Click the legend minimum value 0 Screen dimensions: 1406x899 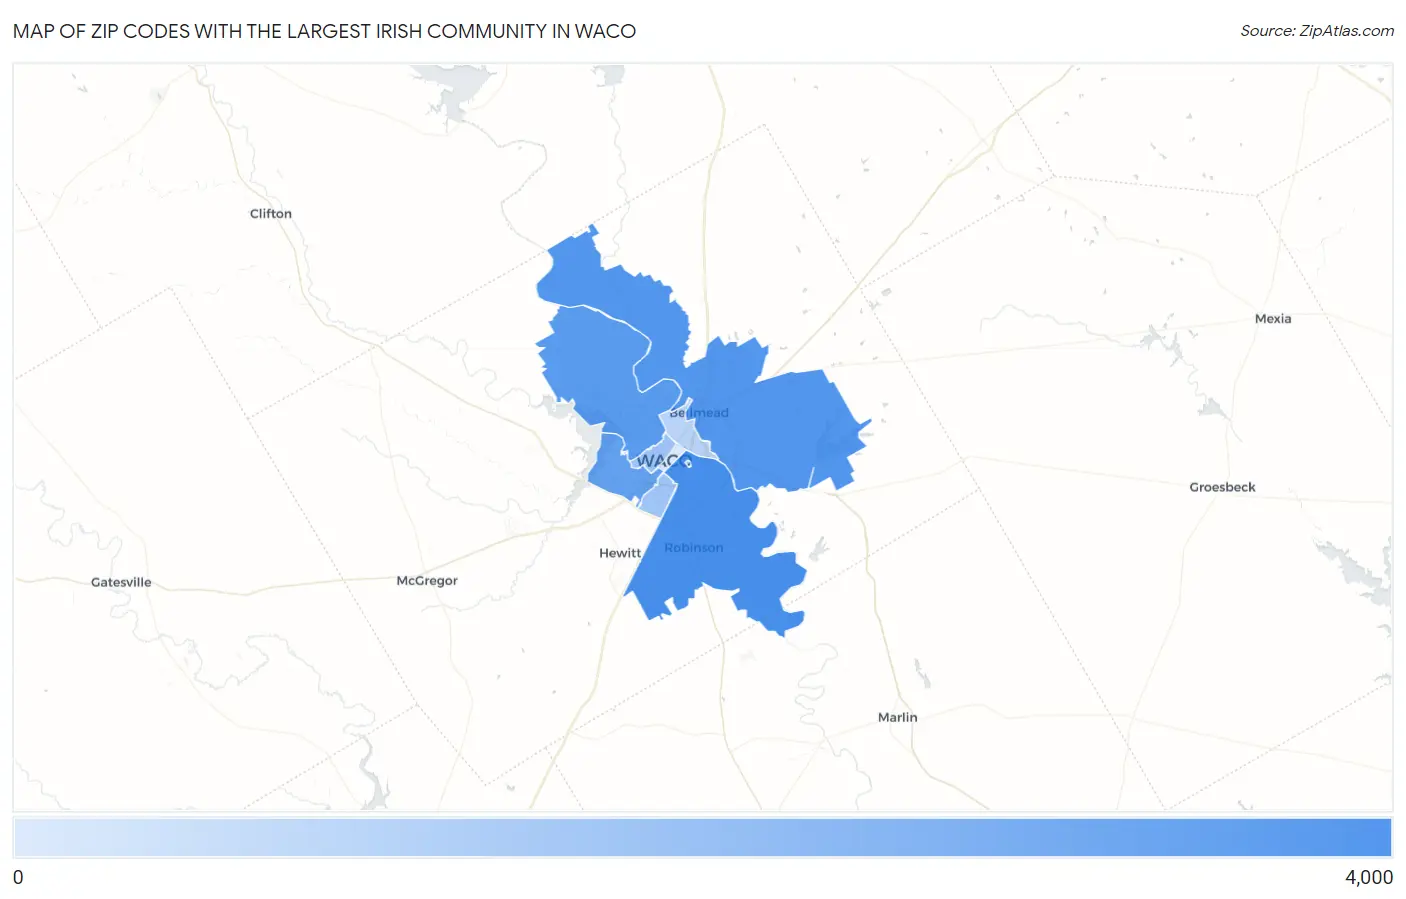pyautogui.click(x=18, y=877)
